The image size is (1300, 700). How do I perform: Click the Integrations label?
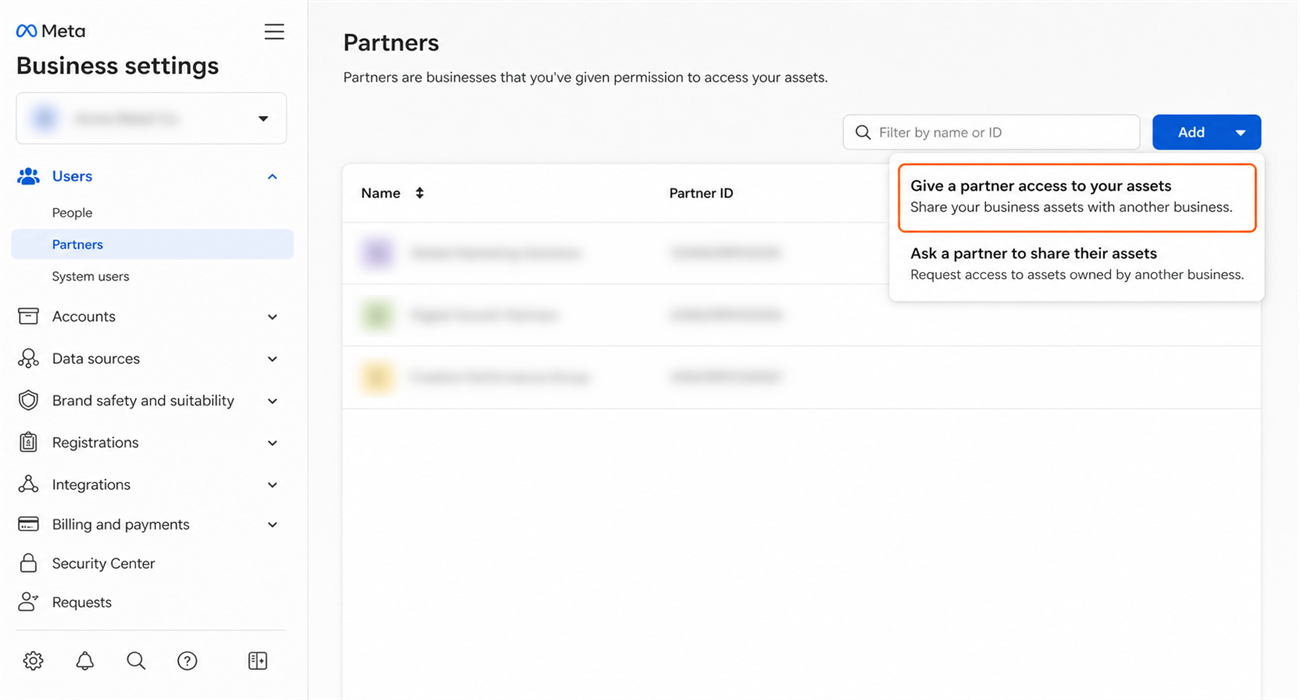[x=91, y=484]
